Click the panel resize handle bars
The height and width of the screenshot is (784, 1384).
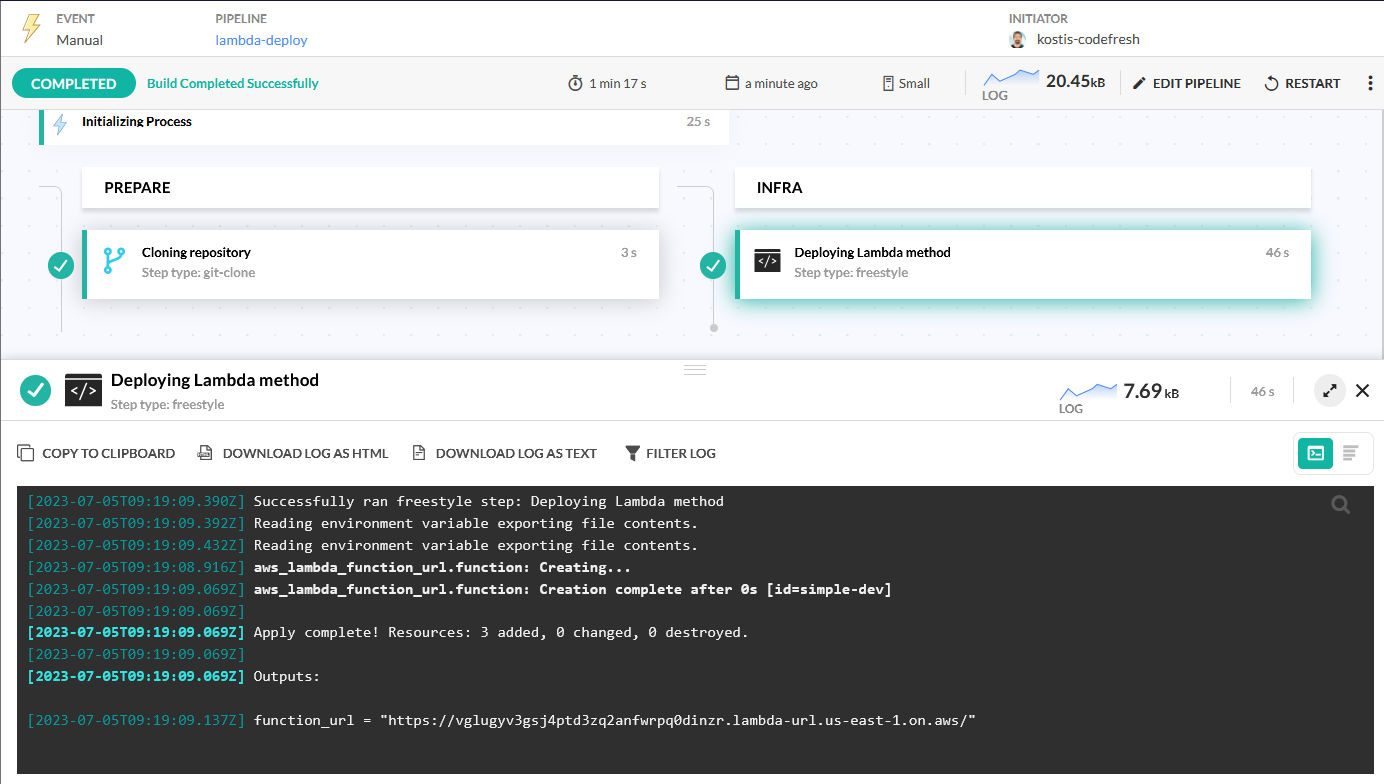(x=695, y=370)
